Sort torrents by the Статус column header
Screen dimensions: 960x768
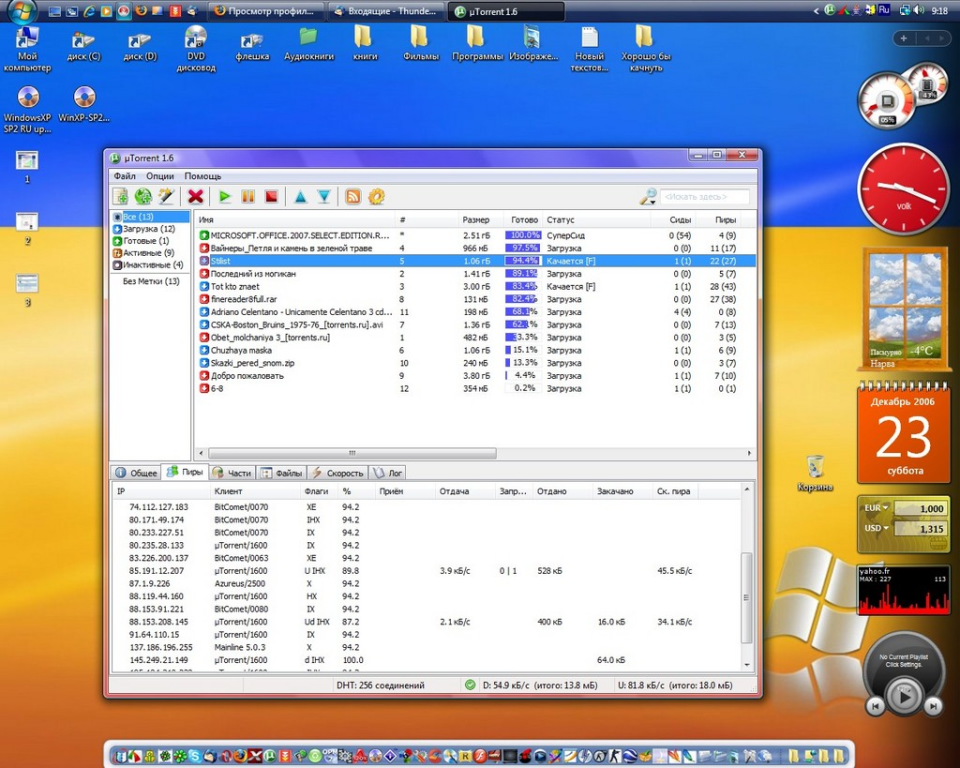[x=596, y=220]
